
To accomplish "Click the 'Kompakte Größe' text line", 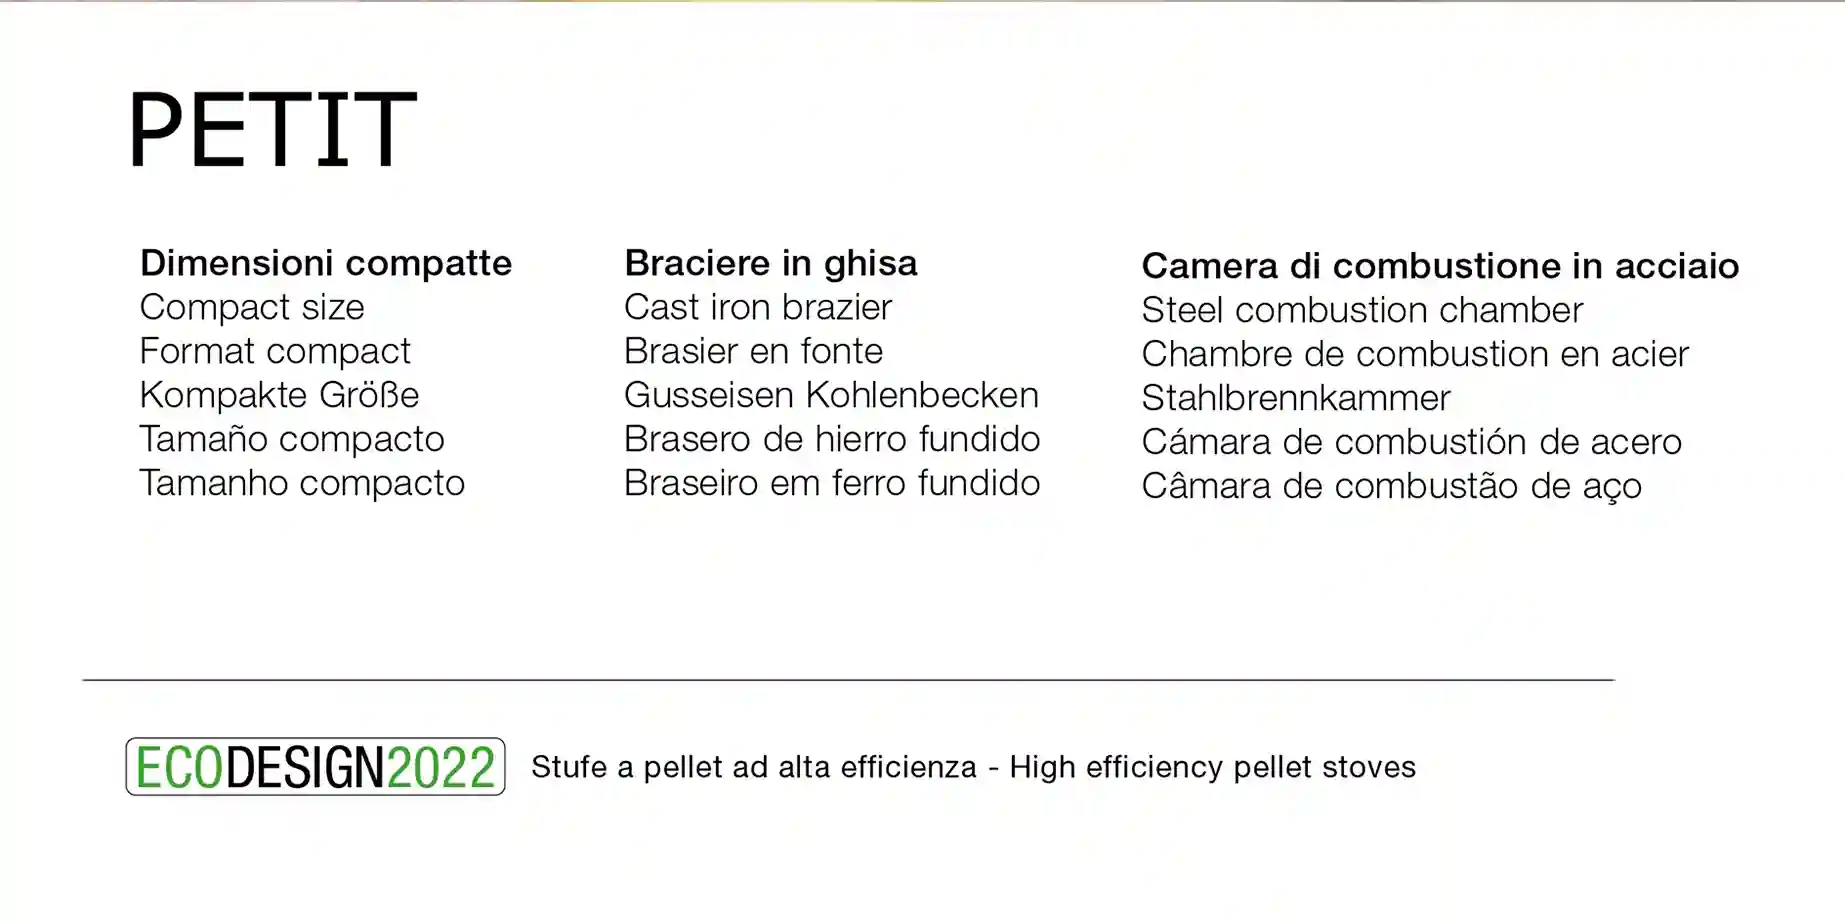I will coord(279,395).
